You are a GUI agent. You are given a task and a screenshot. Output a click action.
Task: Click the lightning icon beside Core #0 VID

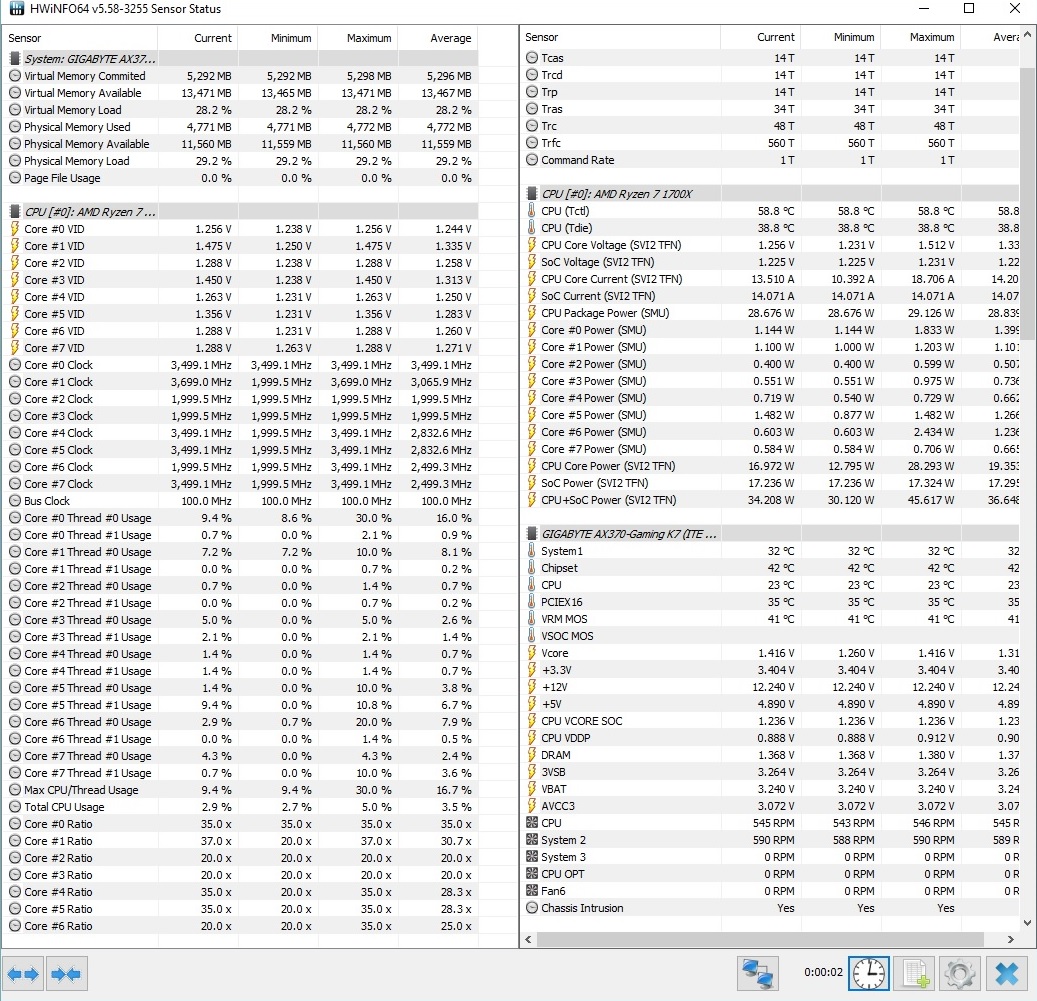point(15,229)
